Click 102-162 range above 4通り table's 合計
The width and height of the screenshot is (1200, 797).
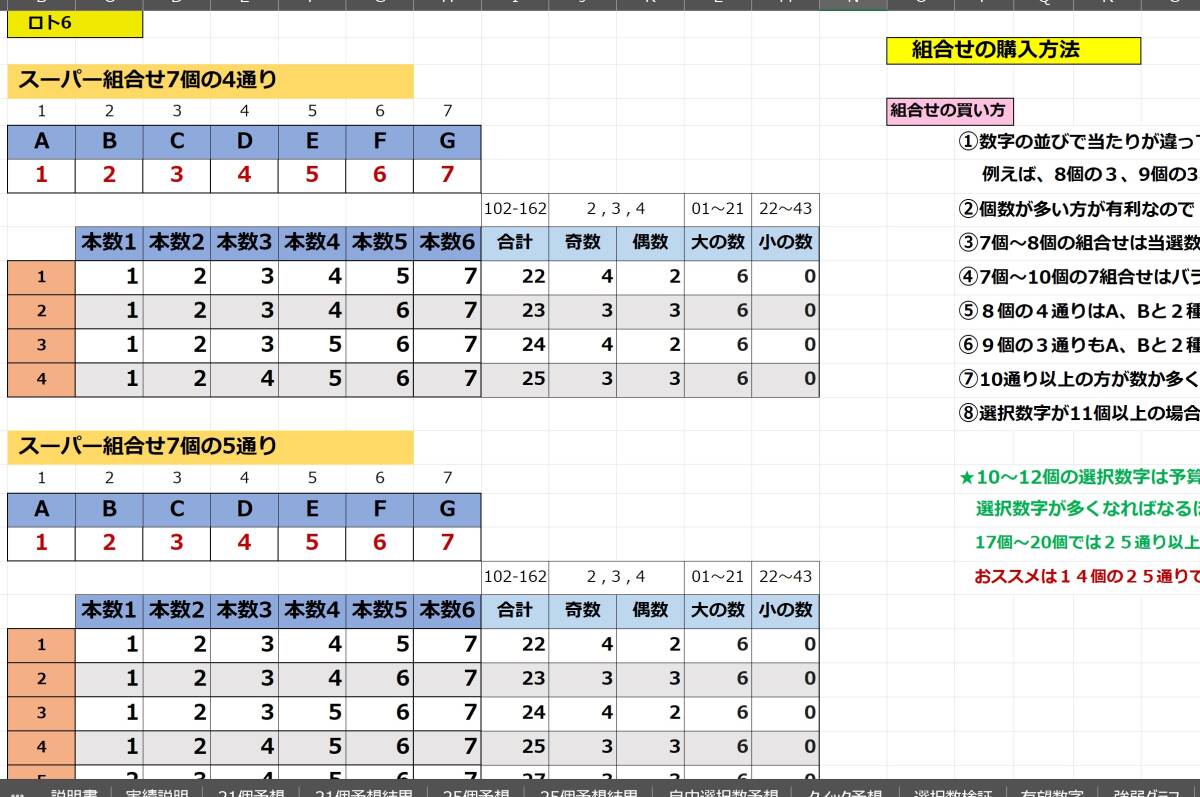coord(515,209)
